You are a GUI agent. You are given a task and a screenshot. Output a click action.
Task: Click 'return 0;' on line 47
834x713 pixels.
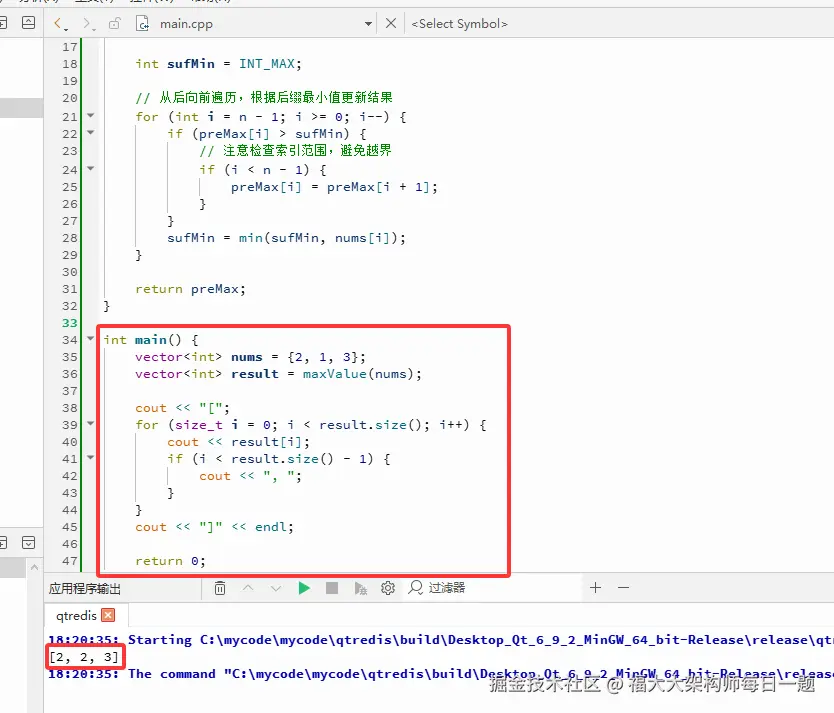[170, 561]
